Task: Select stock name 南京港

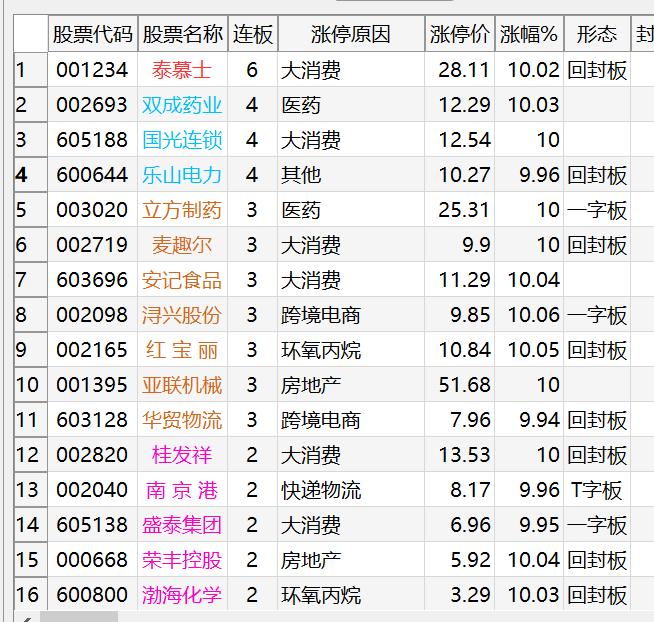Action: pos(182,490)
